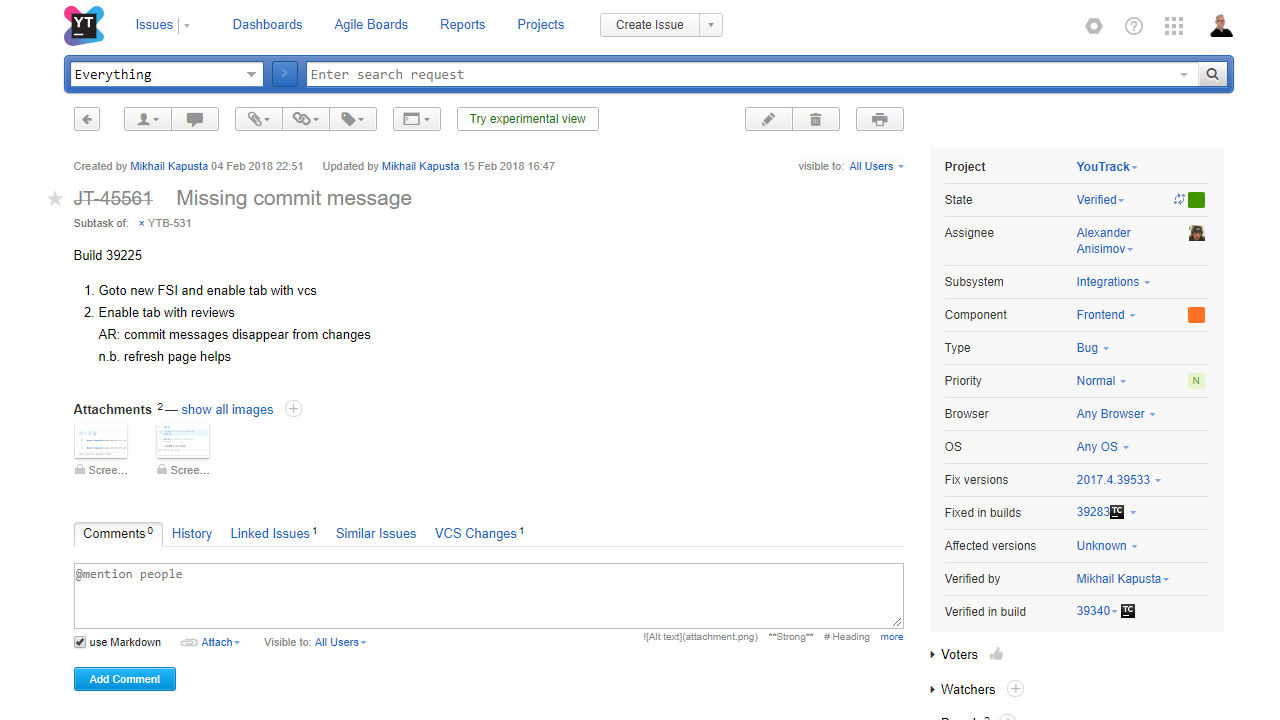The image size is (1280, 720).
Task: Click Alexander Anisimov's avatar in Assignee row
Action: click(x=1197, y=233)
